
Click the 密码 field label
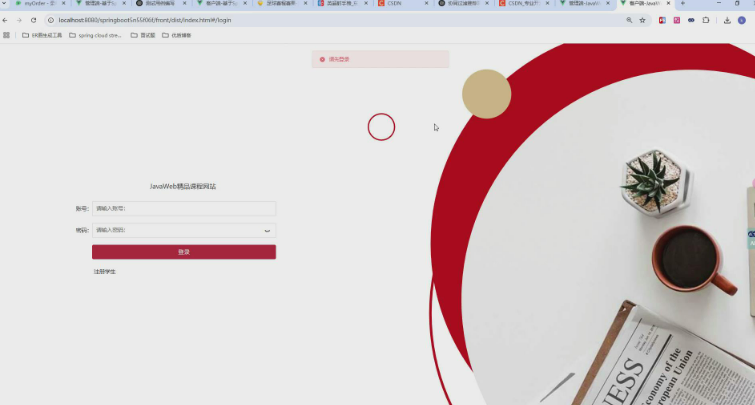(x=82, y=230)
